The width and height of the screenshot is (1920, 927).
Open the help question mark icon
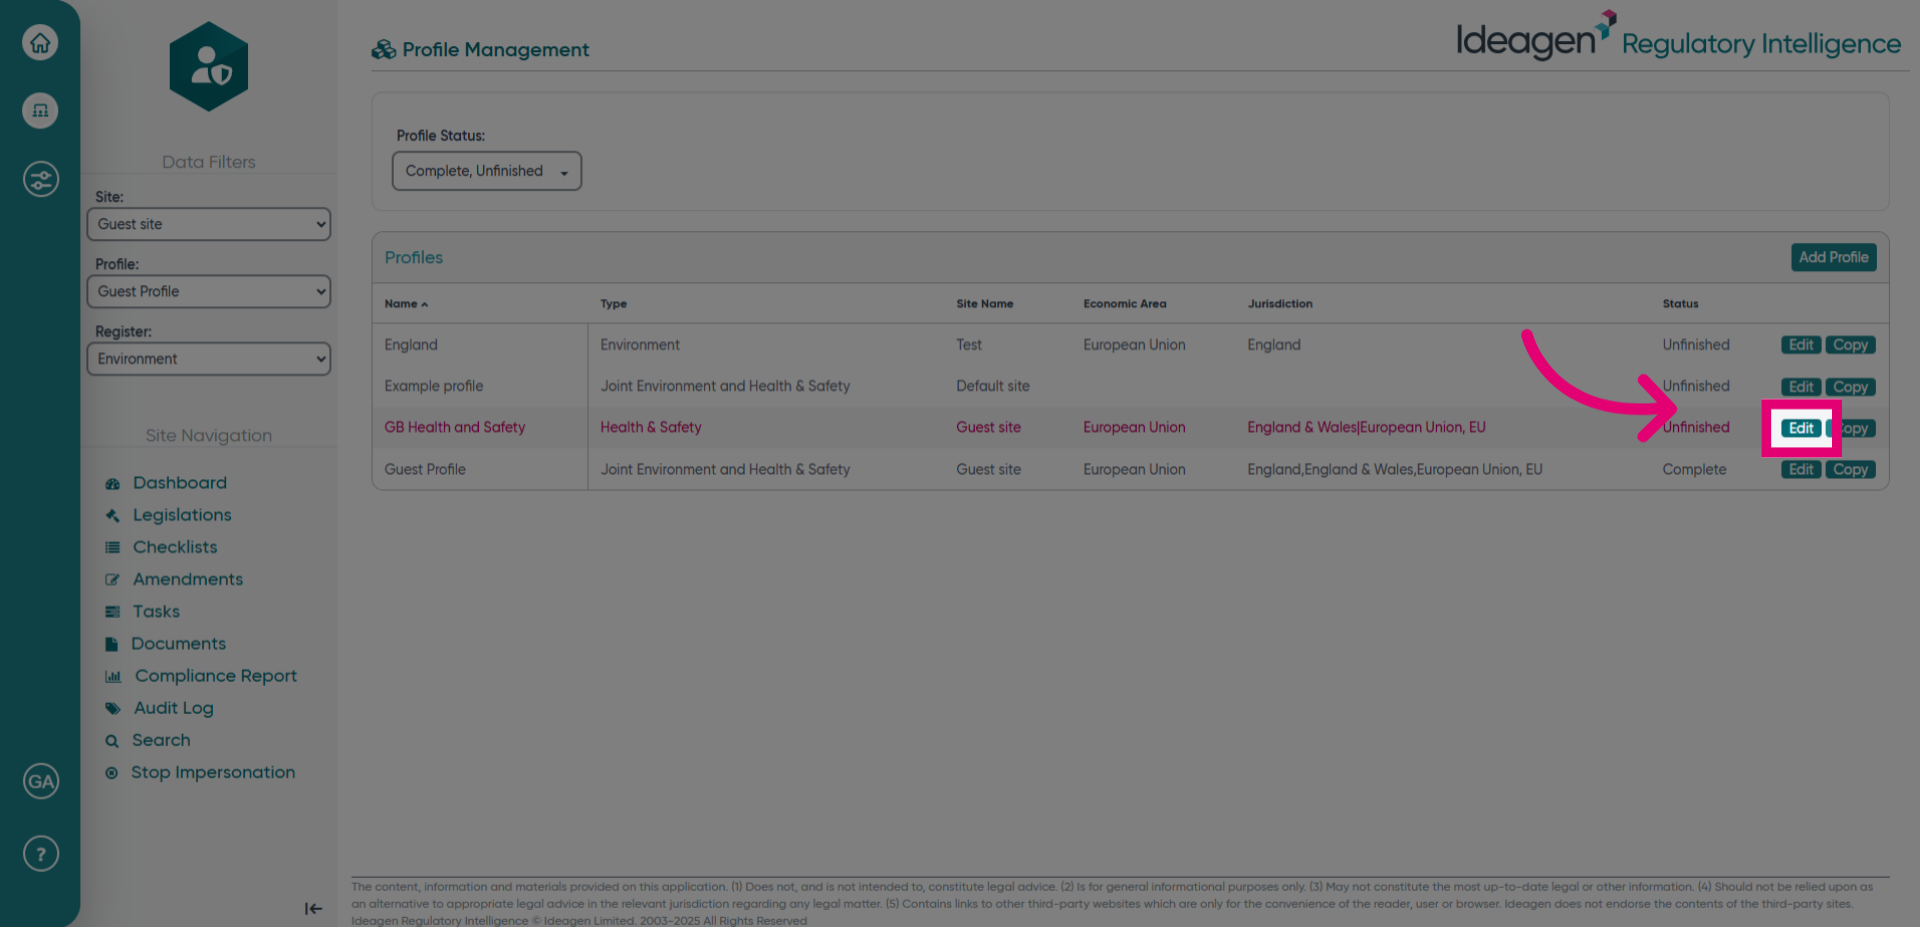coord(40,854)
